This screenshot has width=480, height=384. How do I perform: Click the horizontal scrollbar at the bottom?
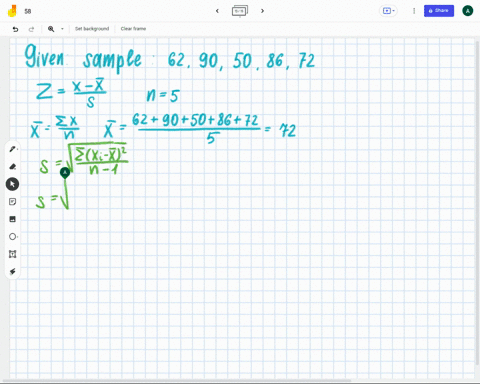coord(177,380)
